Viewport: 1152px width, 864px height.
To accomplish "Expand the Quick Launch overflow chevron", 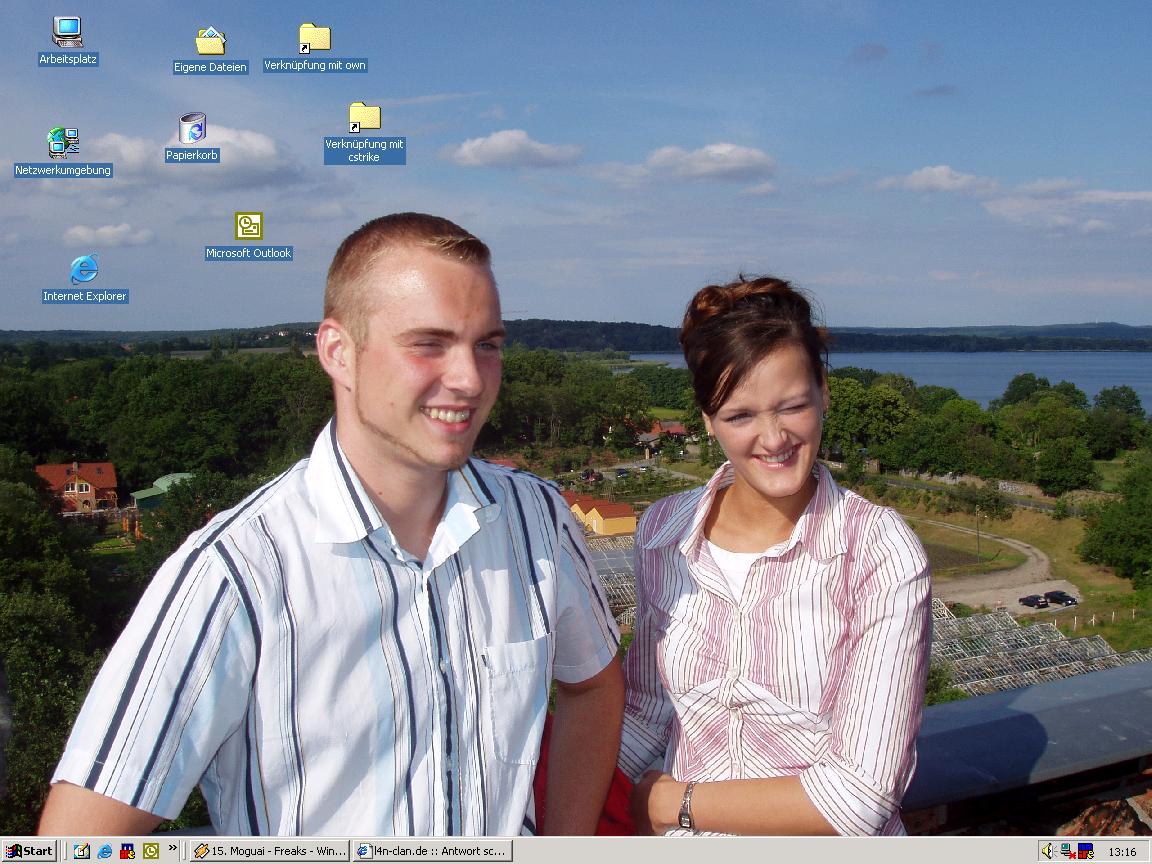I will (172, 848).
